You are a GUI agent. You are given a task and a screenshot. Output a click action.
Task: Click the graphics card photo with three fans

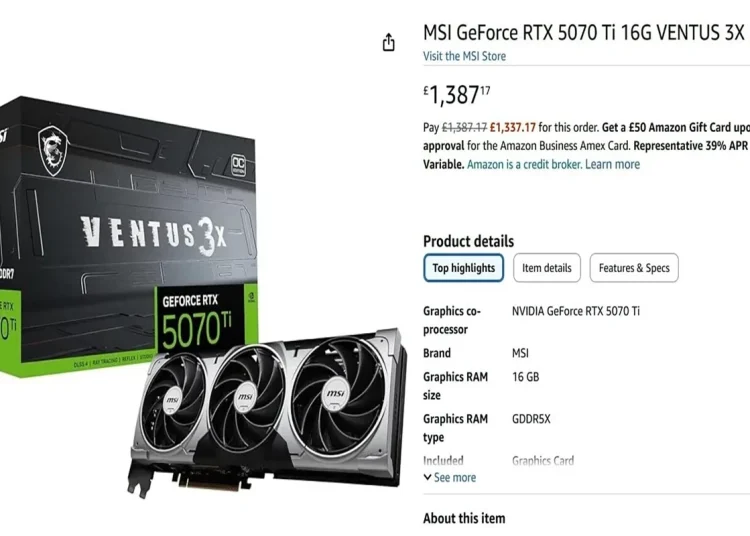(268, 411)
